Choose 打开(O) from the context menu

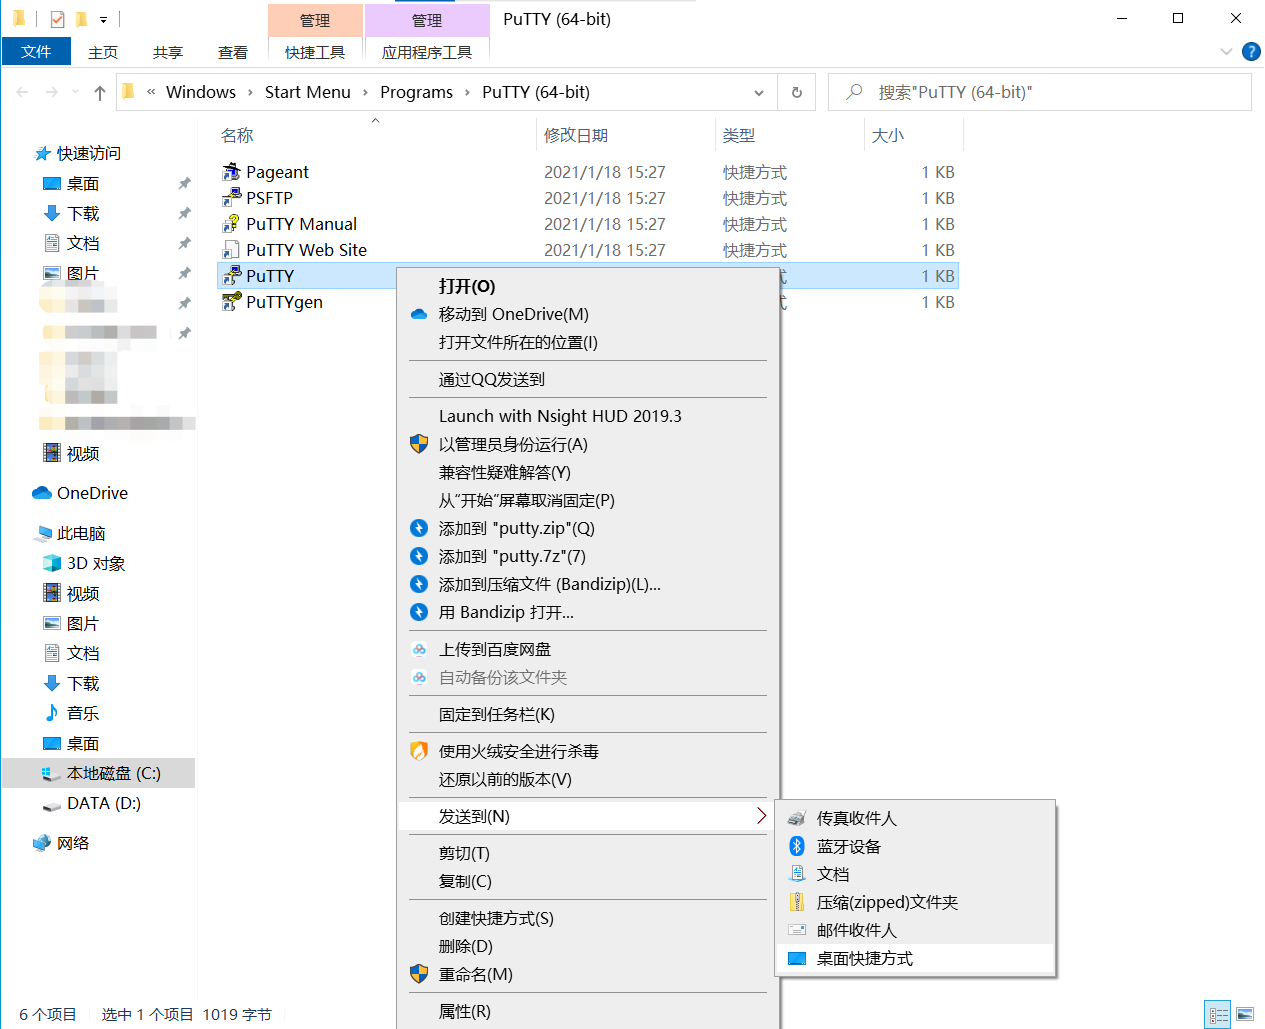point(467,286)
